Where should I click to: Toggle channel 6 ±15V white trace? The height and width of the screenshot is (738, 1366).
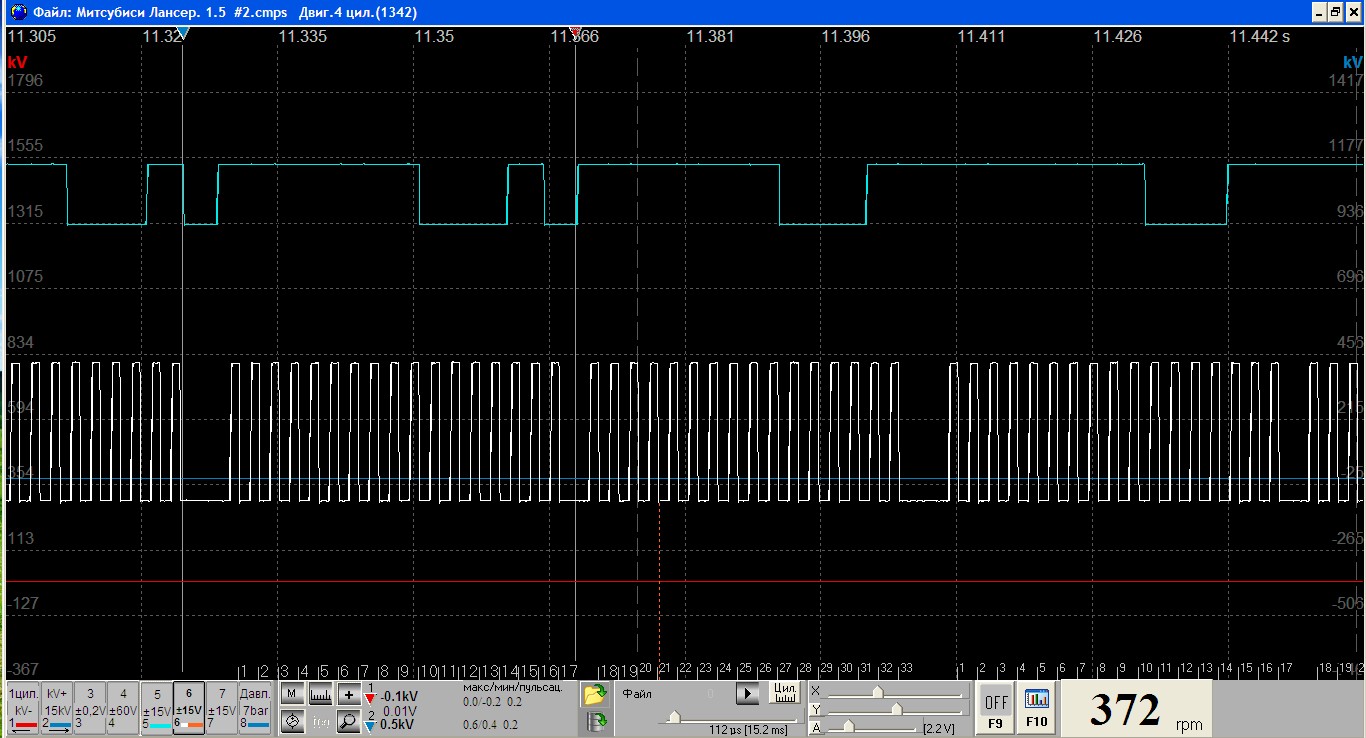click(x=189, y=707)
